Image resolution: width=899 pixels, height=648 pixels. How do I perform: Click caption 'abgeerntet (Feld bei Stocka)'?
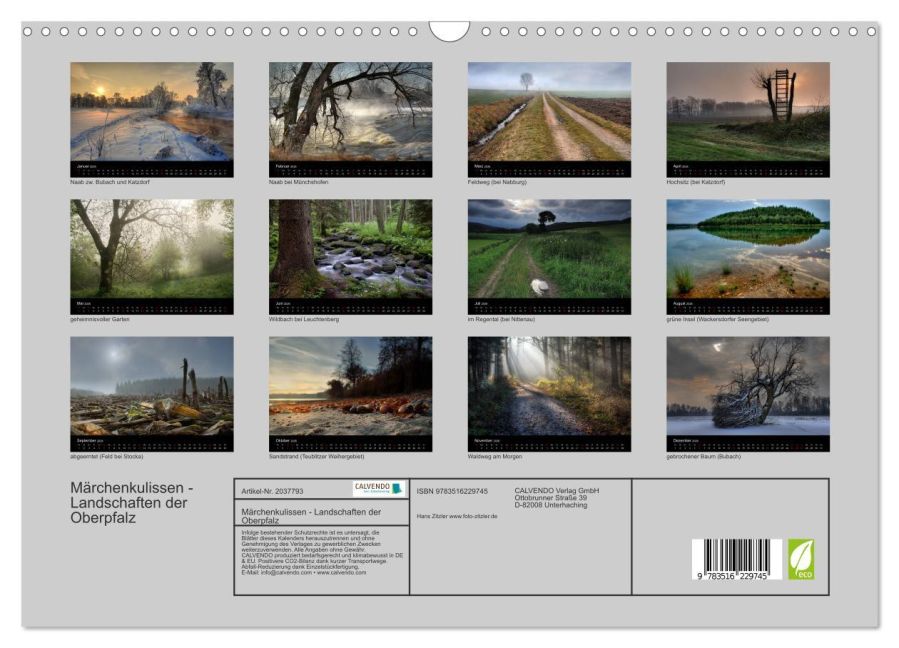[x=107, y=456]
